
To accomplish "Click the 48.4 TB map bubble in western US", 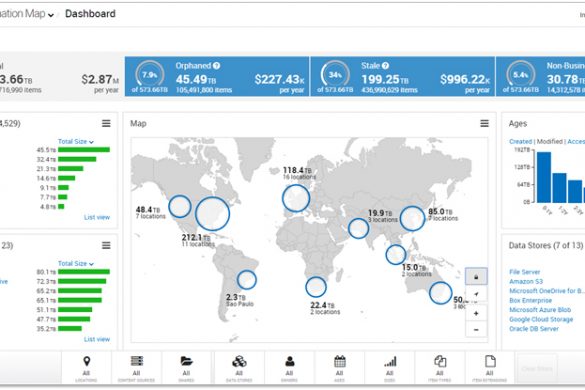I will pyautogui.click(x=180, y=206).
